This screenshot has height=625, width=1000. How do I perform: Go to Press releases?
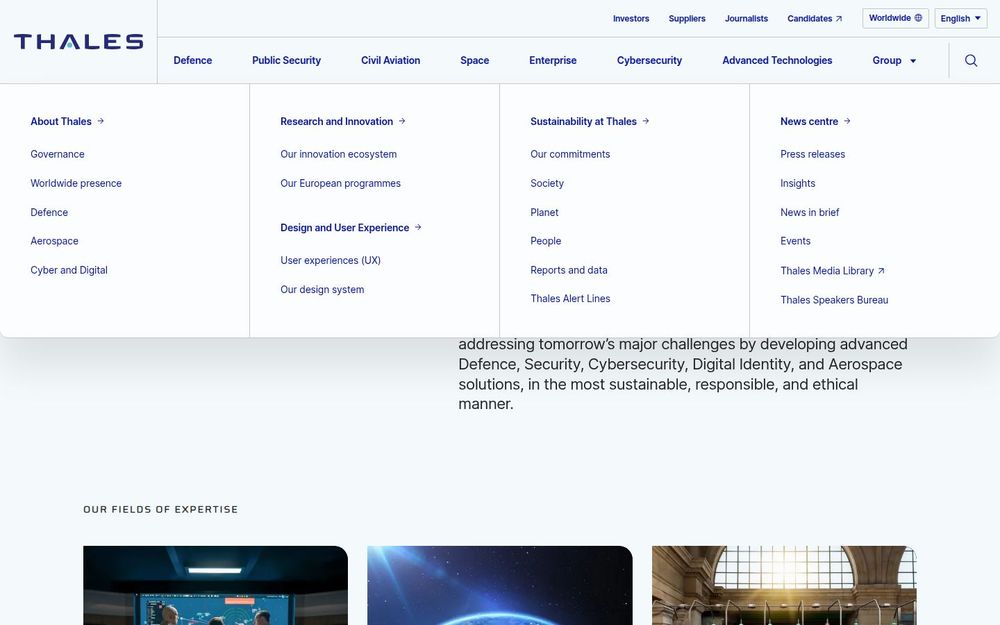812,154
